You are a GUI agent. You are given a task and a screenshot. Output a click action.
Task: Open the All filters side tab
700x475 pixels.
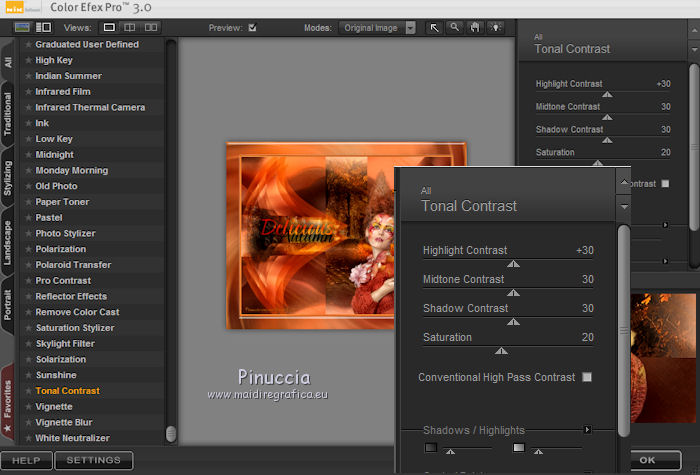pos(8,62)
